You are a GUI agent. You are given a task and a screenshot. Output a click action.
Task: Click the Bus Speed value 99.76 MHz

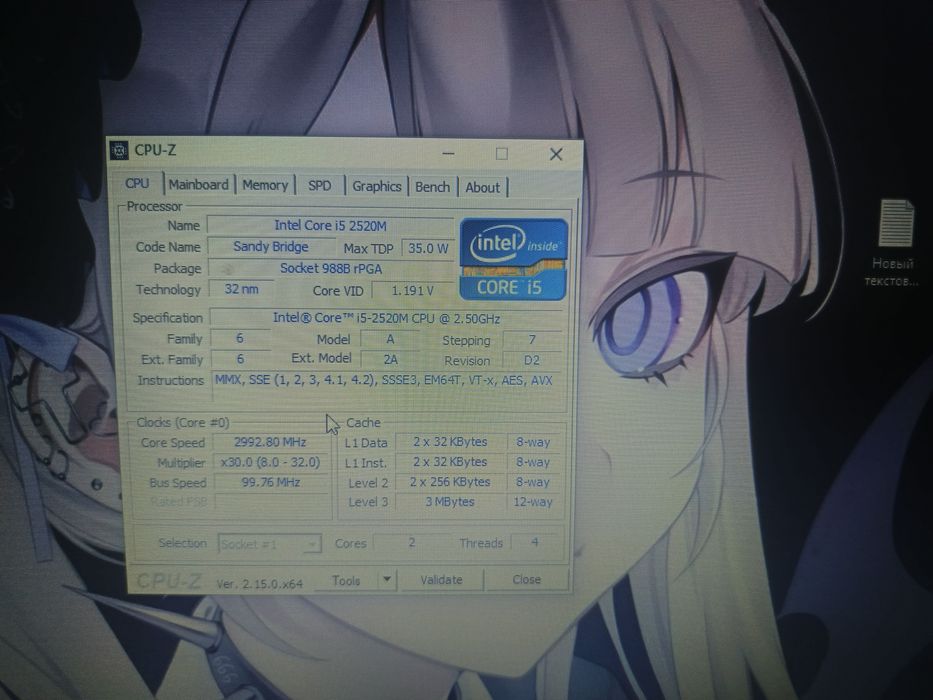(x=270, y=482)
